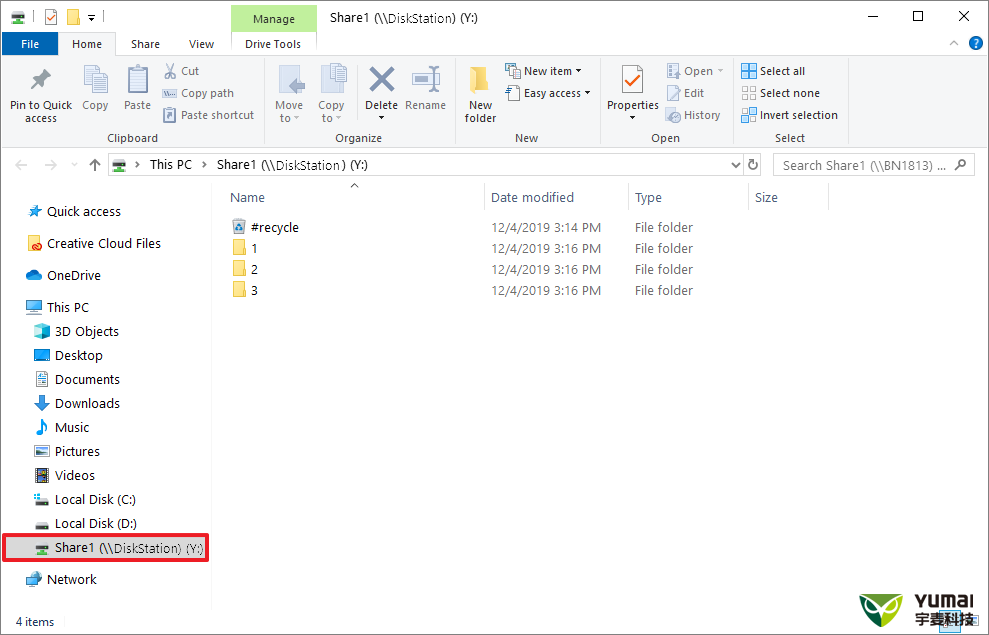Open Properties from the ribbon
The height and width of the screenshot is (635, 989).
(x=632, y=82)
